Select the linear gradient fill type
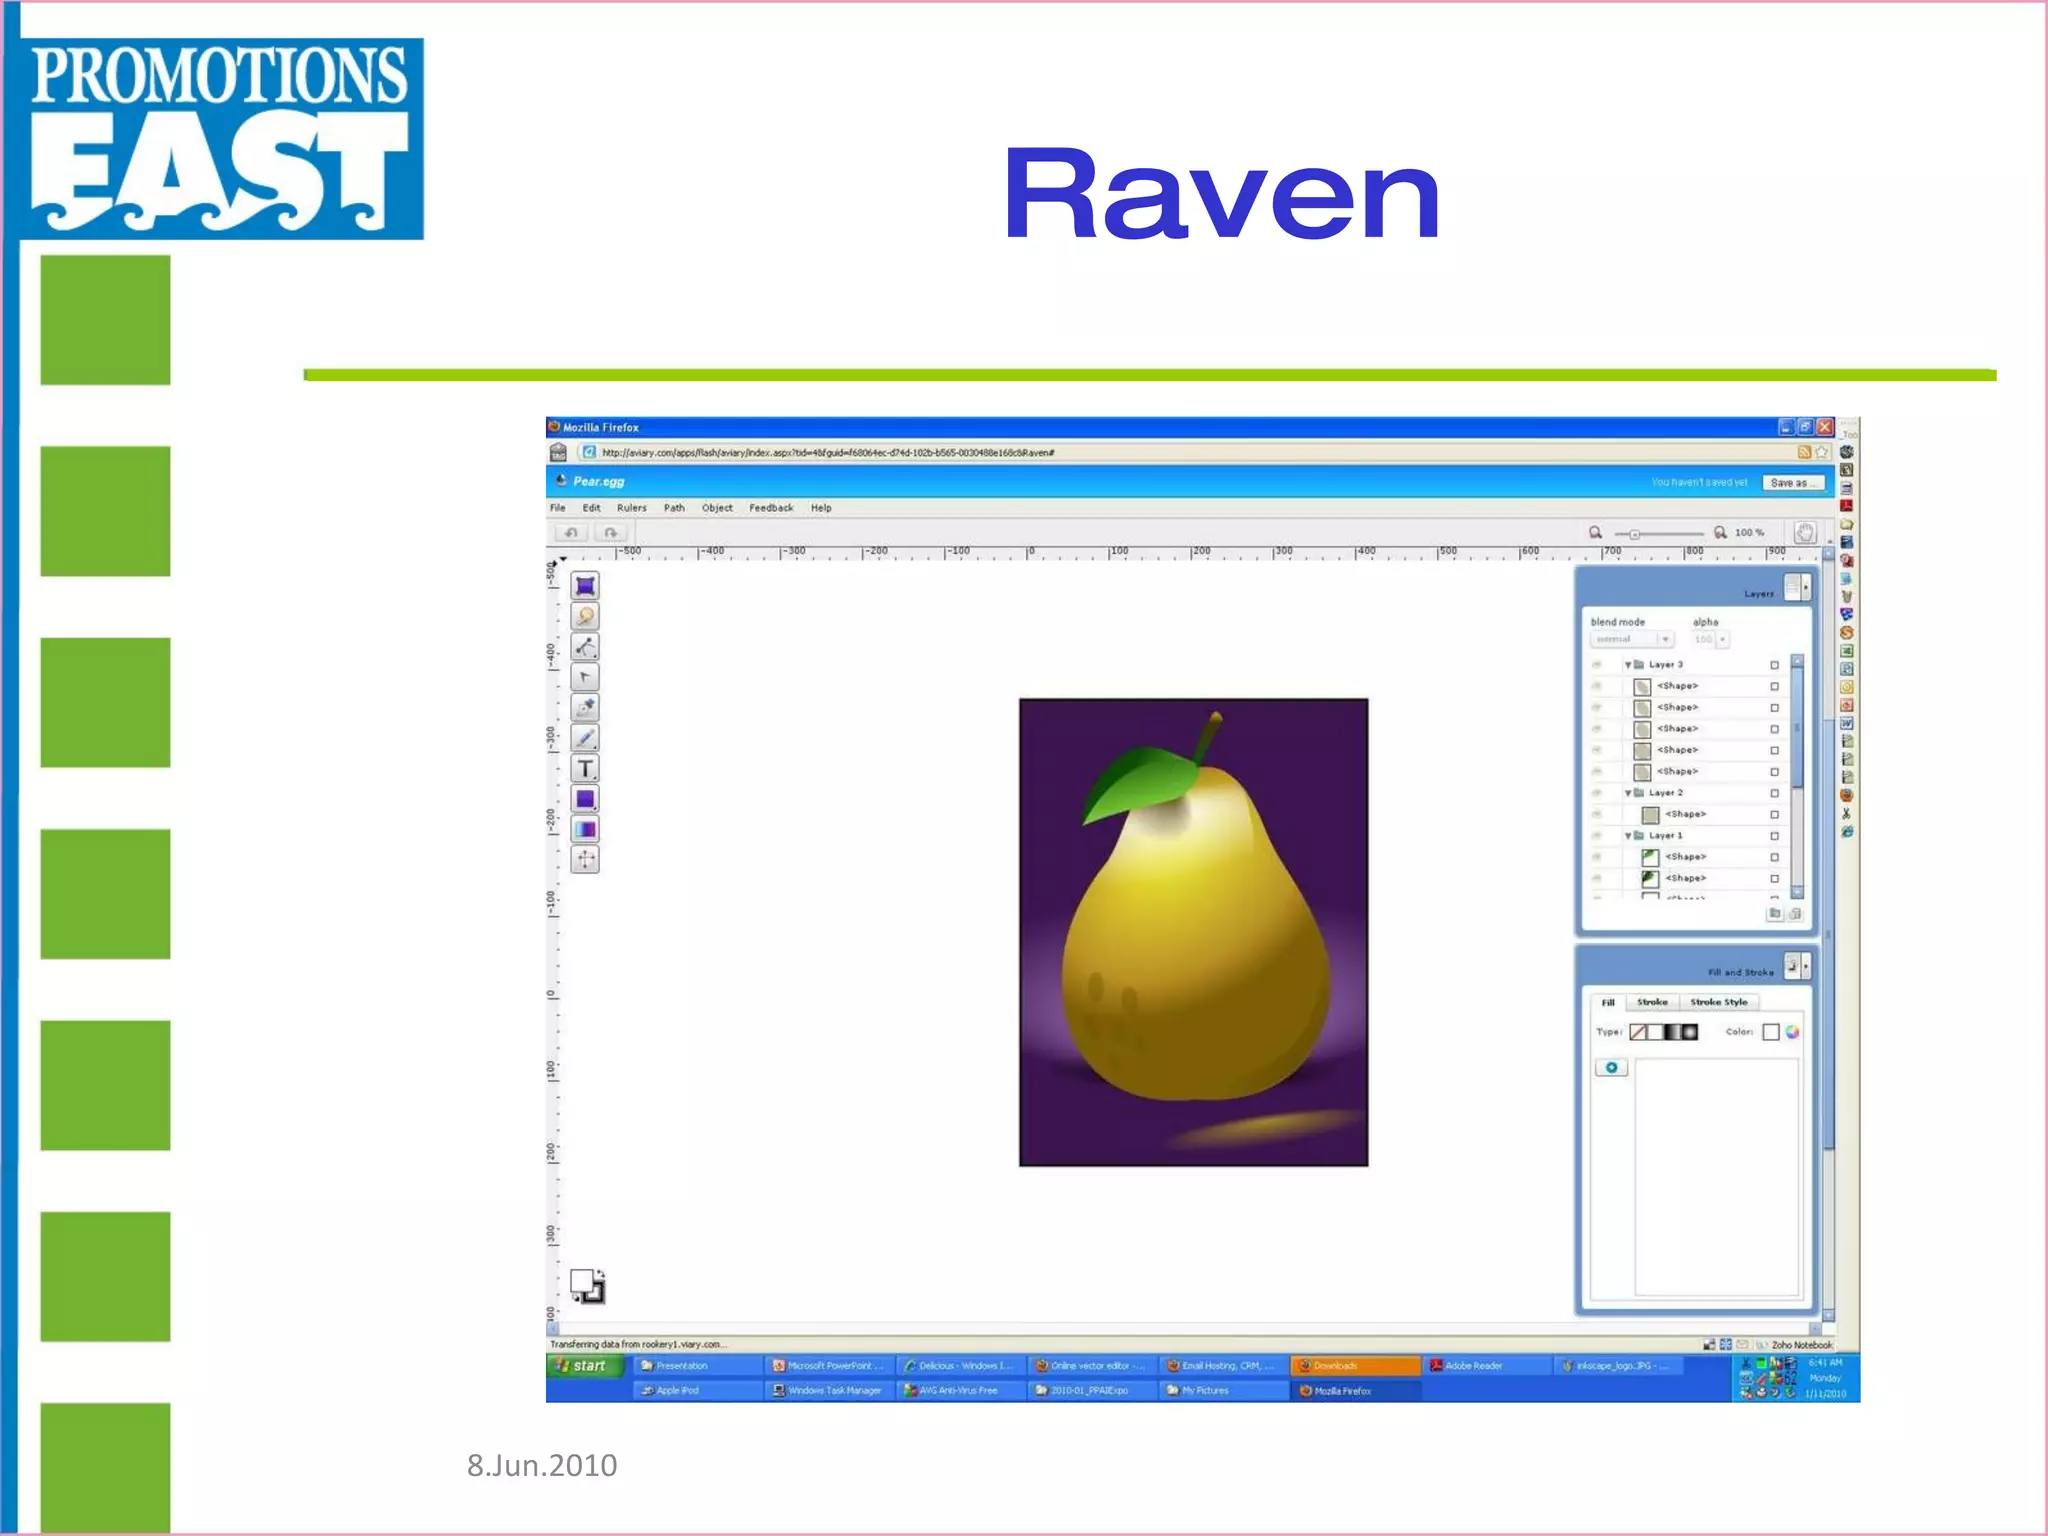 (1672, 1032)
